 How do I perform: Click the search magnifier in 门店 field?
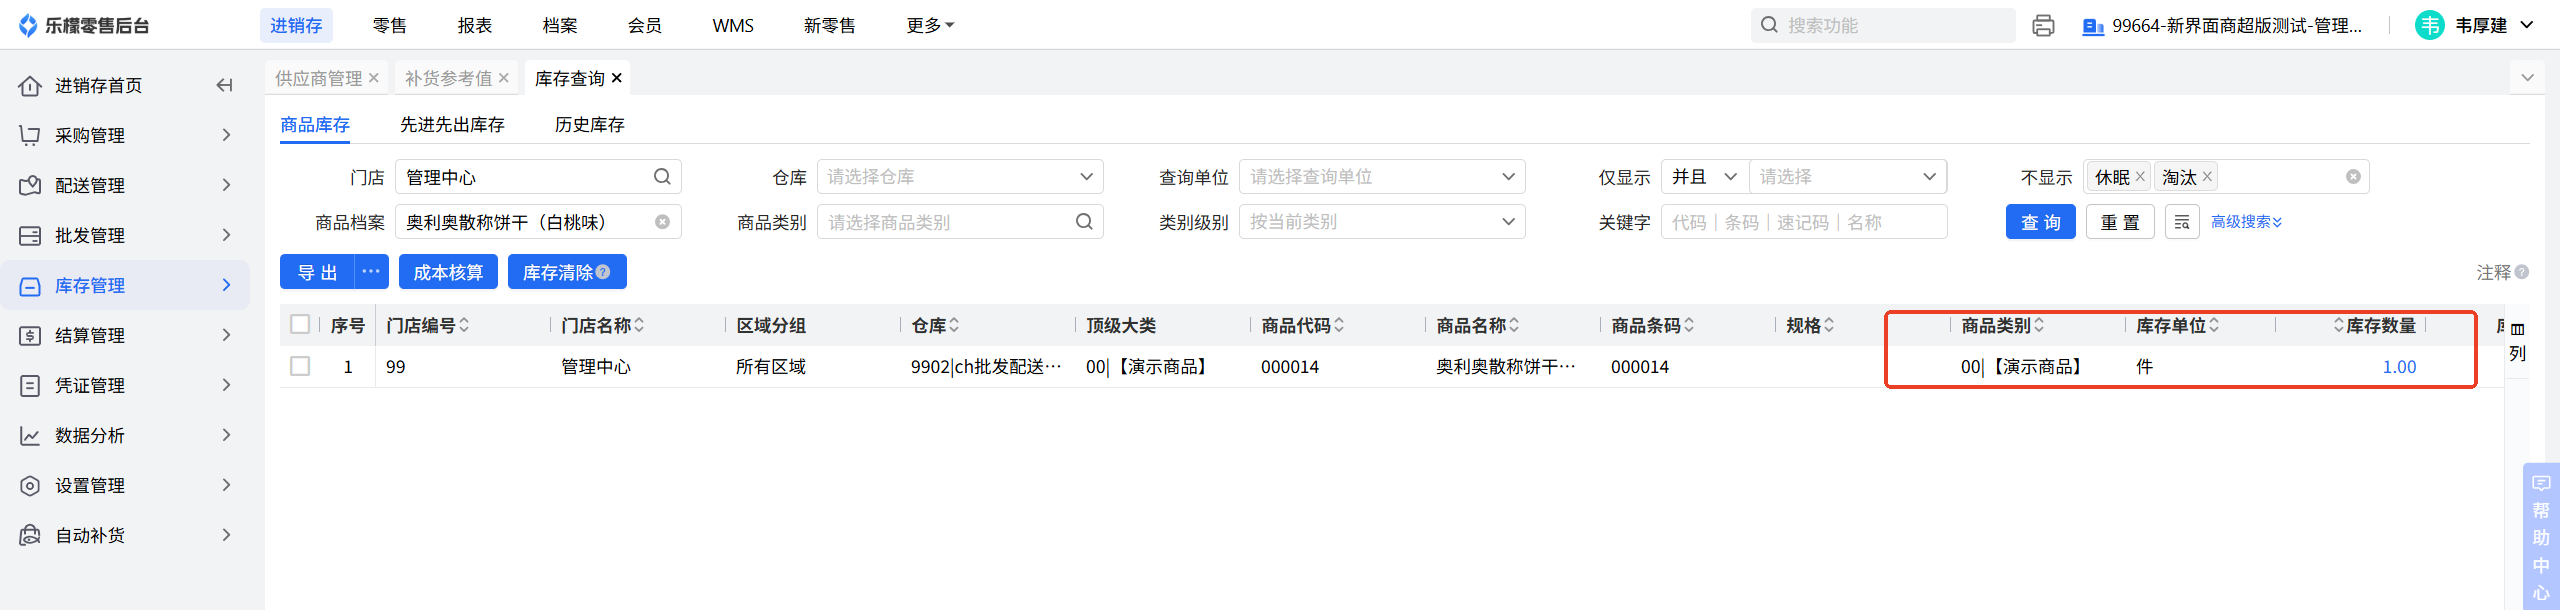pyautogui.click(x=662, y=177)
